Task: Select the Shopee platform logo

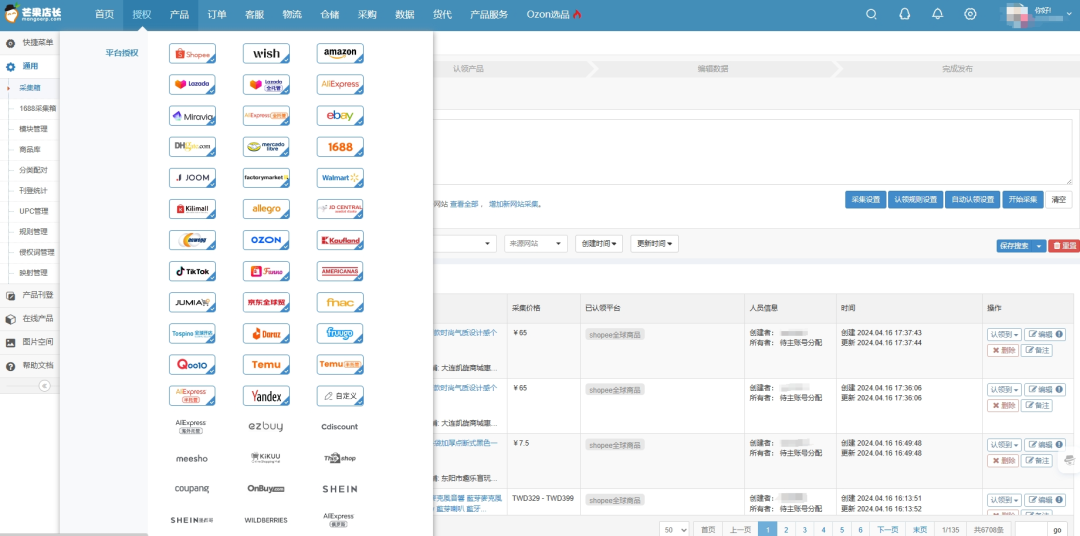Action: tap(192, 54)
